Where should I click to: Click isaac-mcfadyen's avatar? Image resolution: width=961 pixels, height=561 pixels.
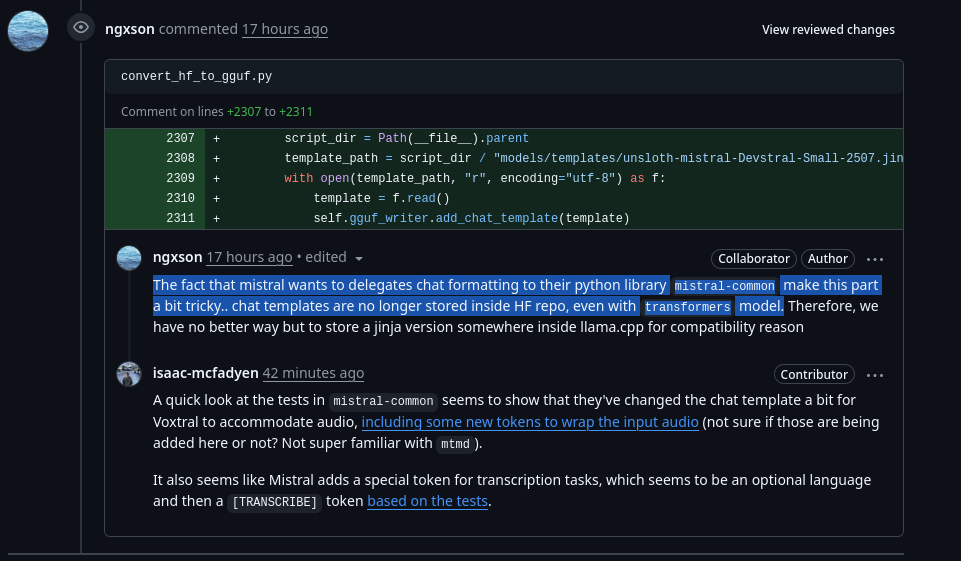coord(129,374)
